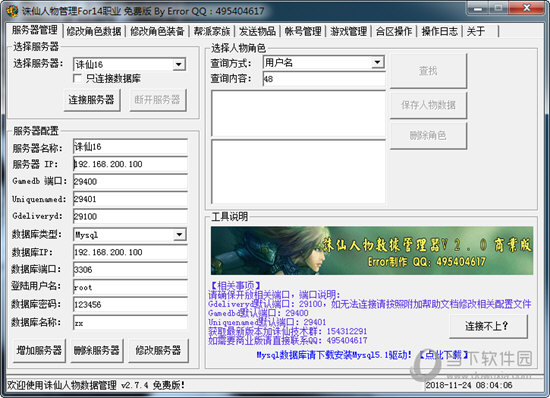
Task: Edit the Uniquenamed port field
Action: (x=130, y=199)
